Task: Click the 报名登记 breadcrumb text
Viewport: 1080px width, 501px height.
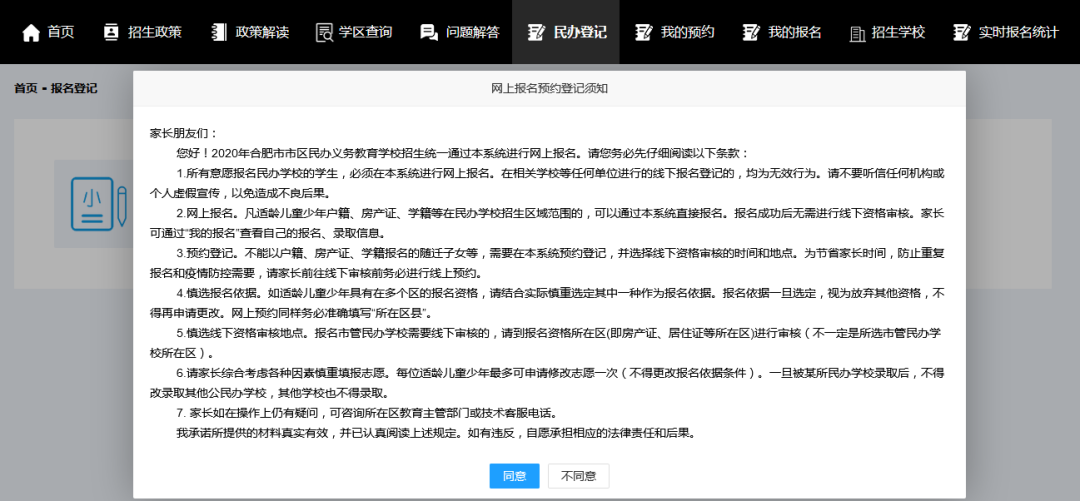Action: [x=74, y=89]
